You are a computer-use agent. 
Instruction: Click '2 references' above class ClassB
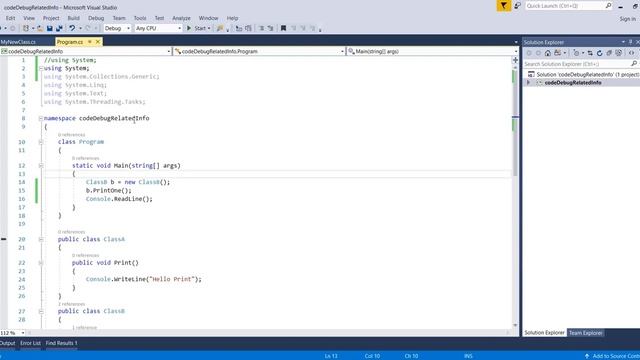(x=71, y=304)
